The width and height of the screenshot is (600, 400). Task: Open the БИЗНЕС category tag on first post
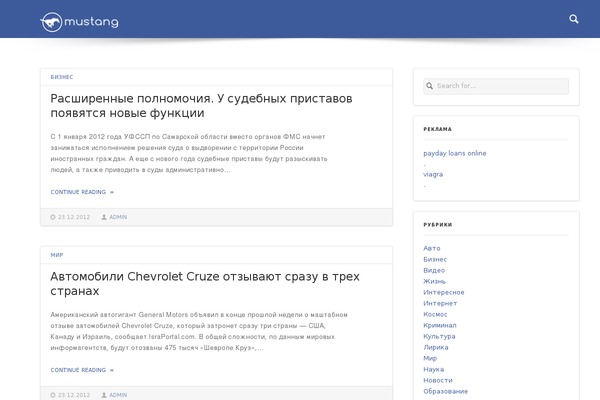point(62,77)
